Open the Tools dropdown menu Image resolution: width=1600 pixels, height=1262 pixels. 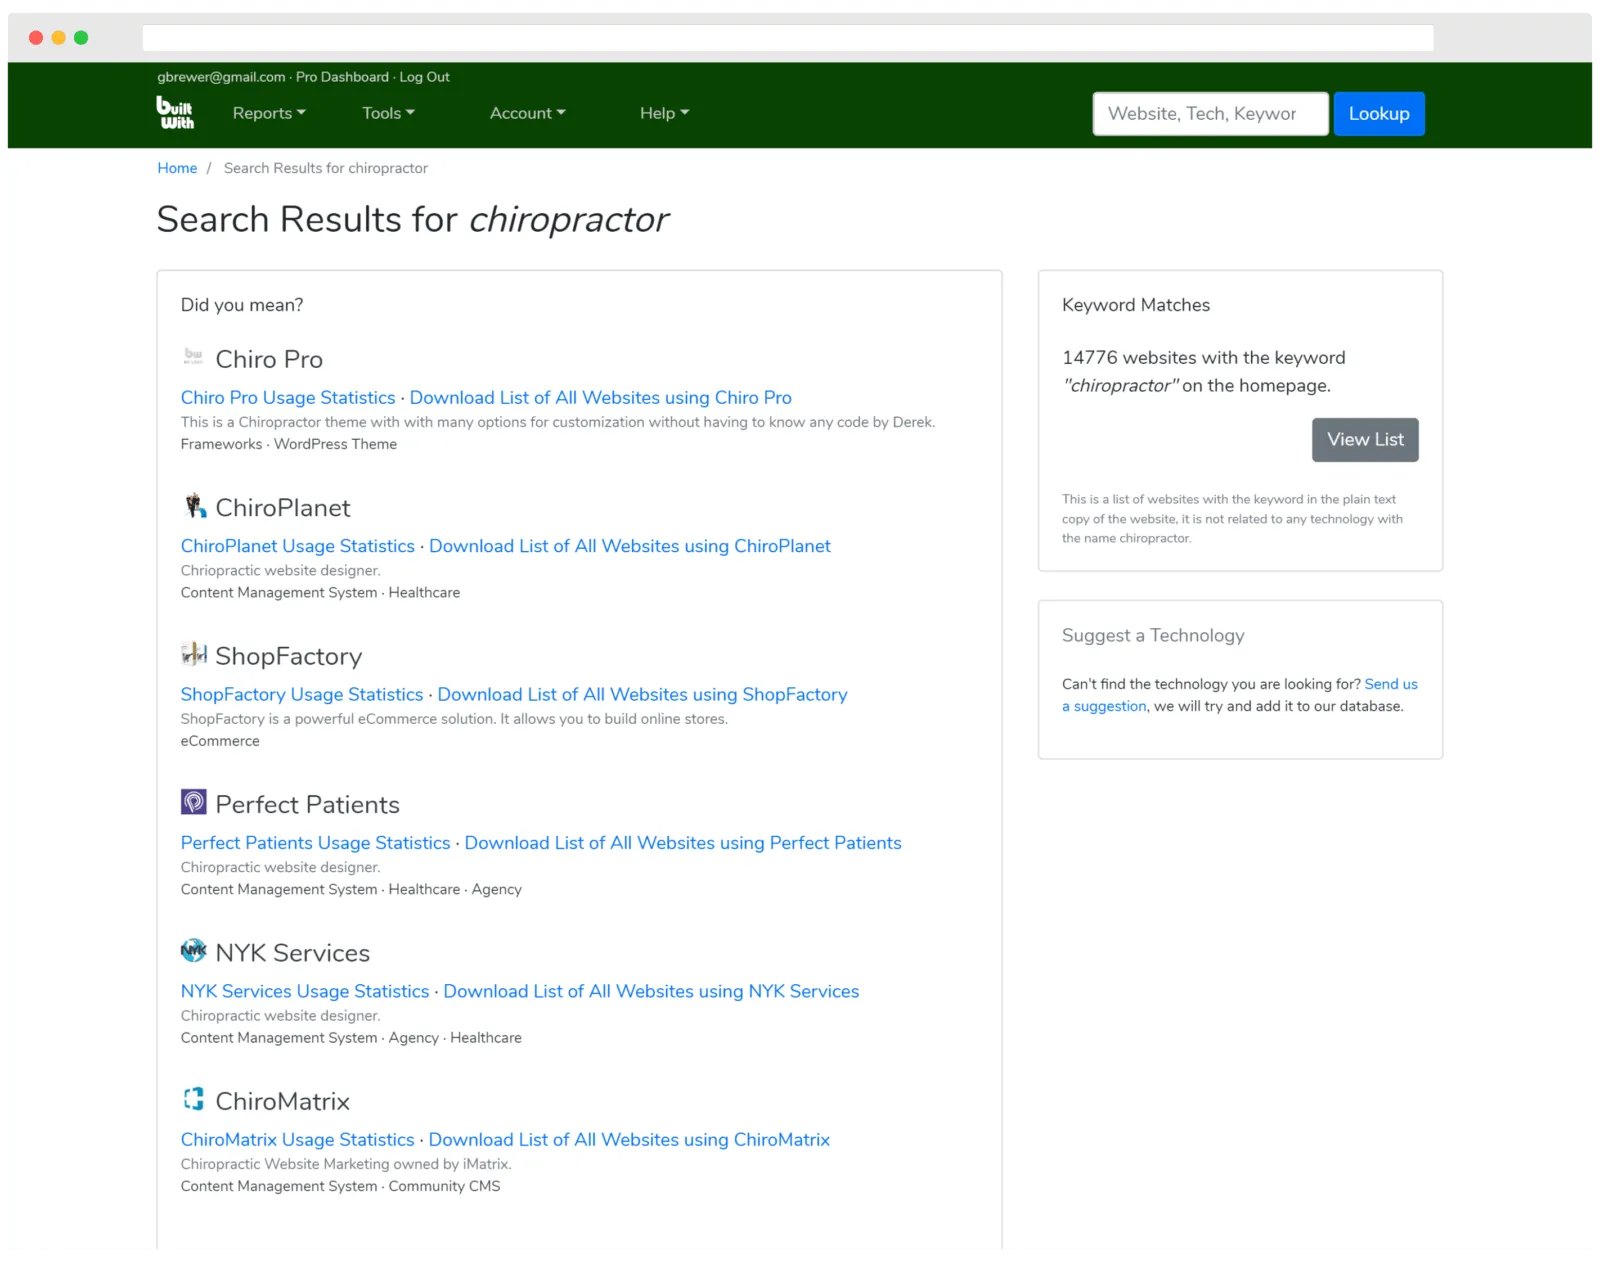coord(388,113)
